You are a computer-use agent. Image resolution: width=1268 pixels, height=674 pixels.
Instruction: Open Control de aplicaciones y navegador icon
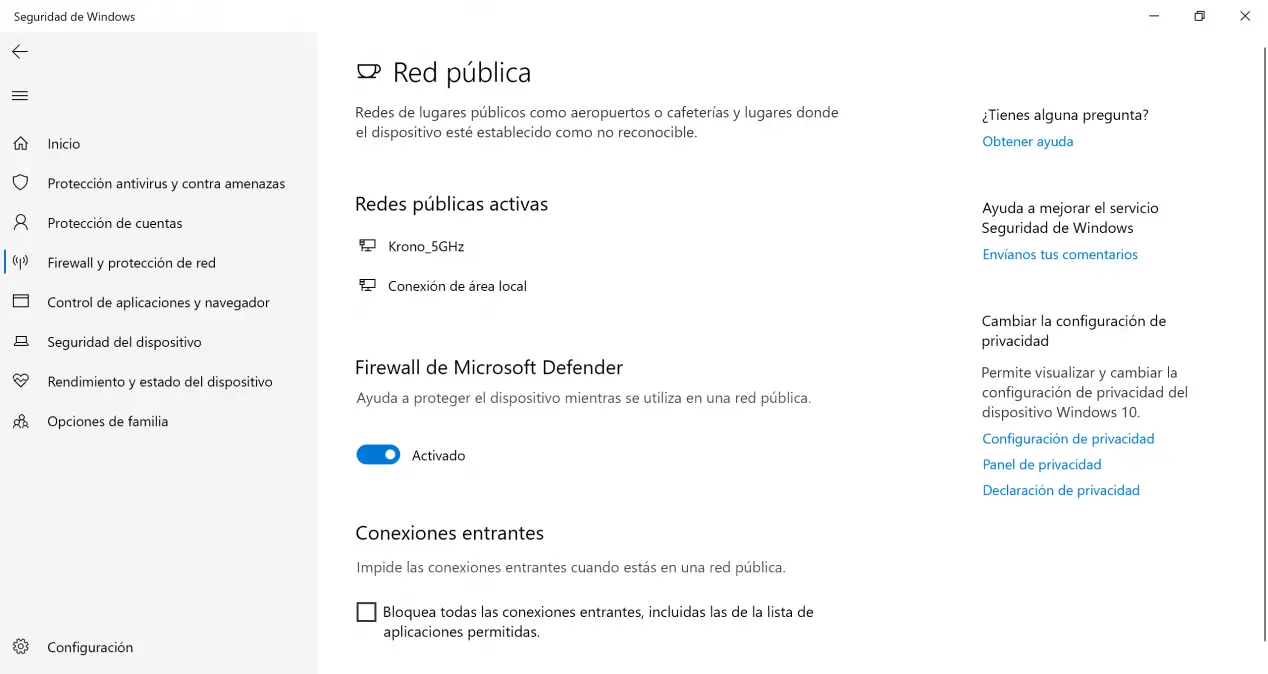20,302
